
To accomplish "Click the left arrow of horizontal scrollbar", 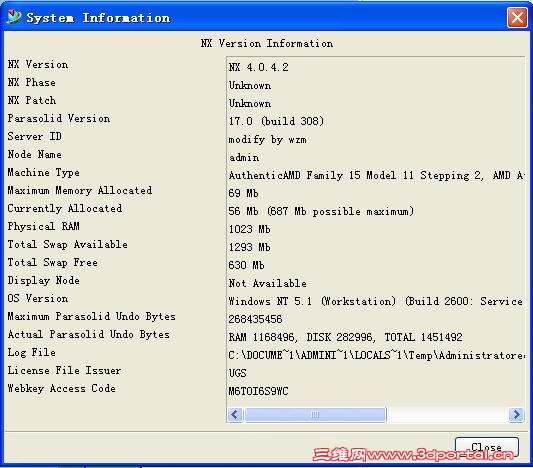I will tap(235, 415).
